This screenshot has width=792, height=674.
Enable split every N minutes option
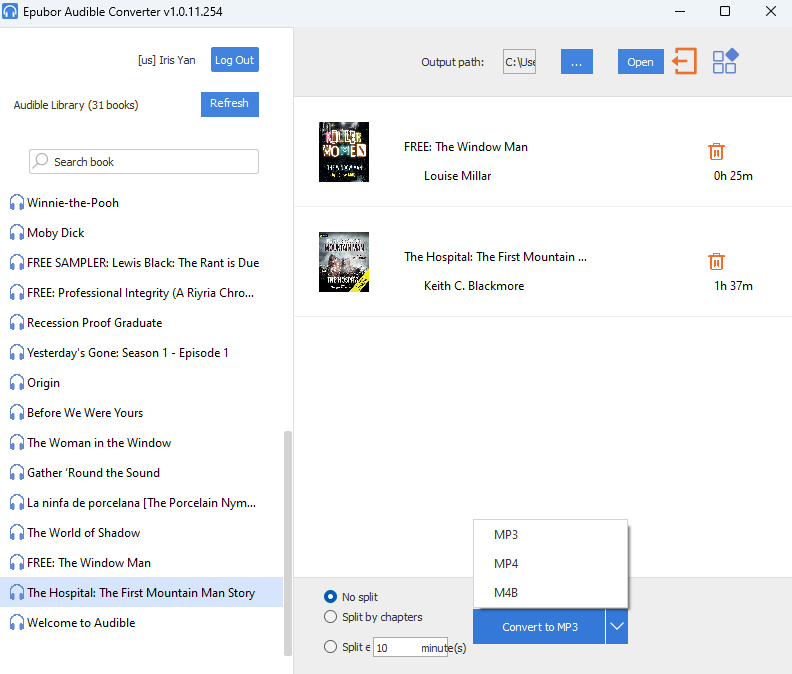point(331,647)
